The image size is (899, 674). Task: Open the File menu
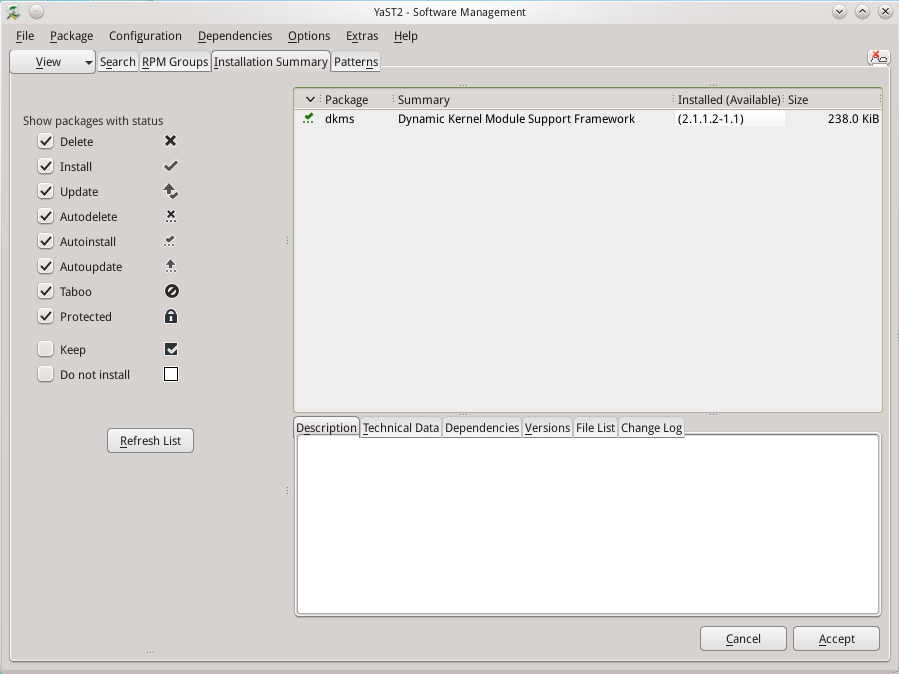pos(25,36)
